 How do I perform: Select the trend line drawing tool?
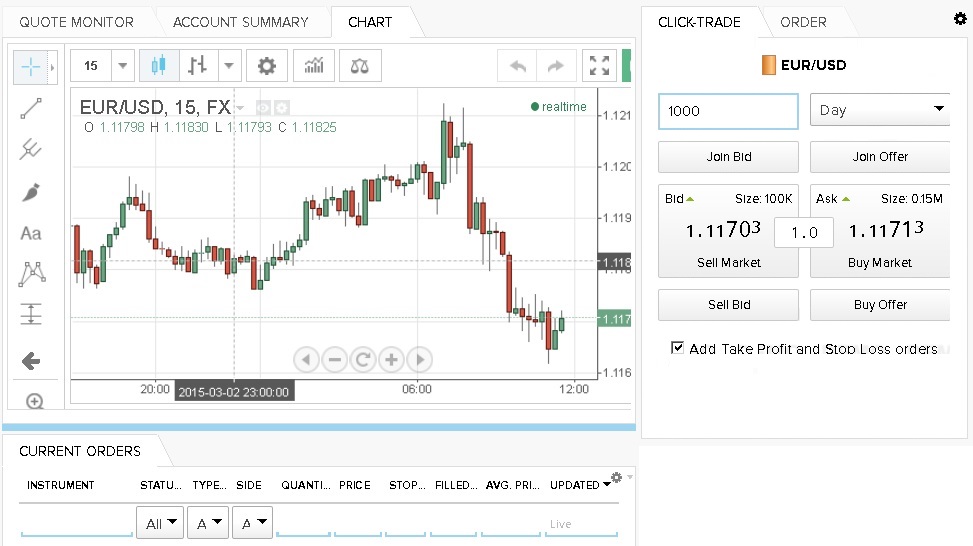[x=31, y=108]
